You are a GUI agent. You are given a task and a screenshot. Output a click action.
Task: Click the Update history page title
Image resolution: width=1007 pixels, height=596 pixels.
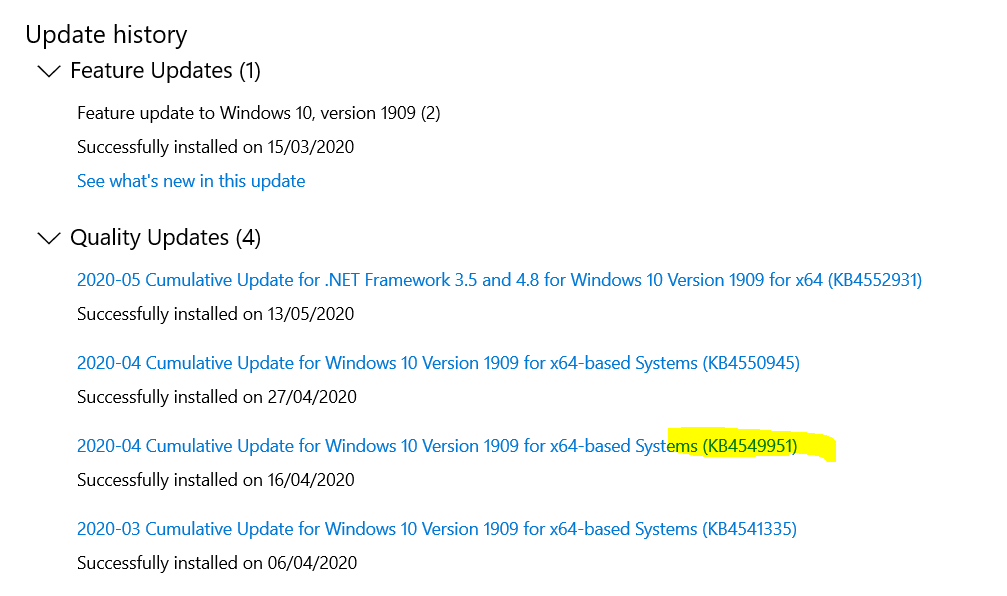[106, 35]
